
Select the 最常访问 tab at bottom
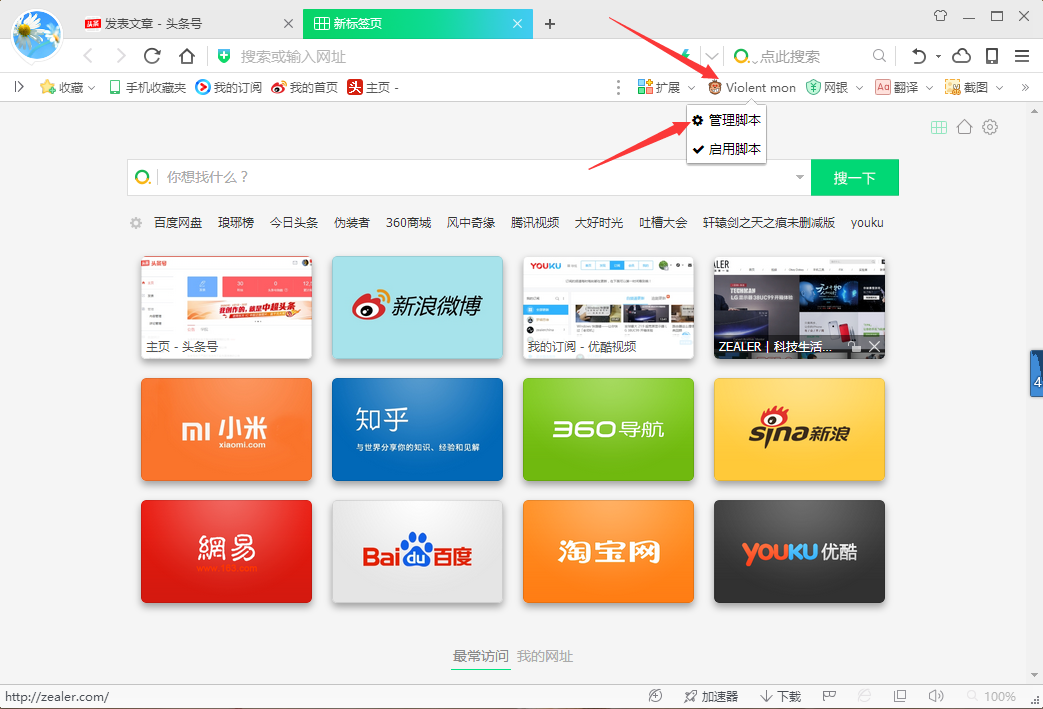pos(480,656)
